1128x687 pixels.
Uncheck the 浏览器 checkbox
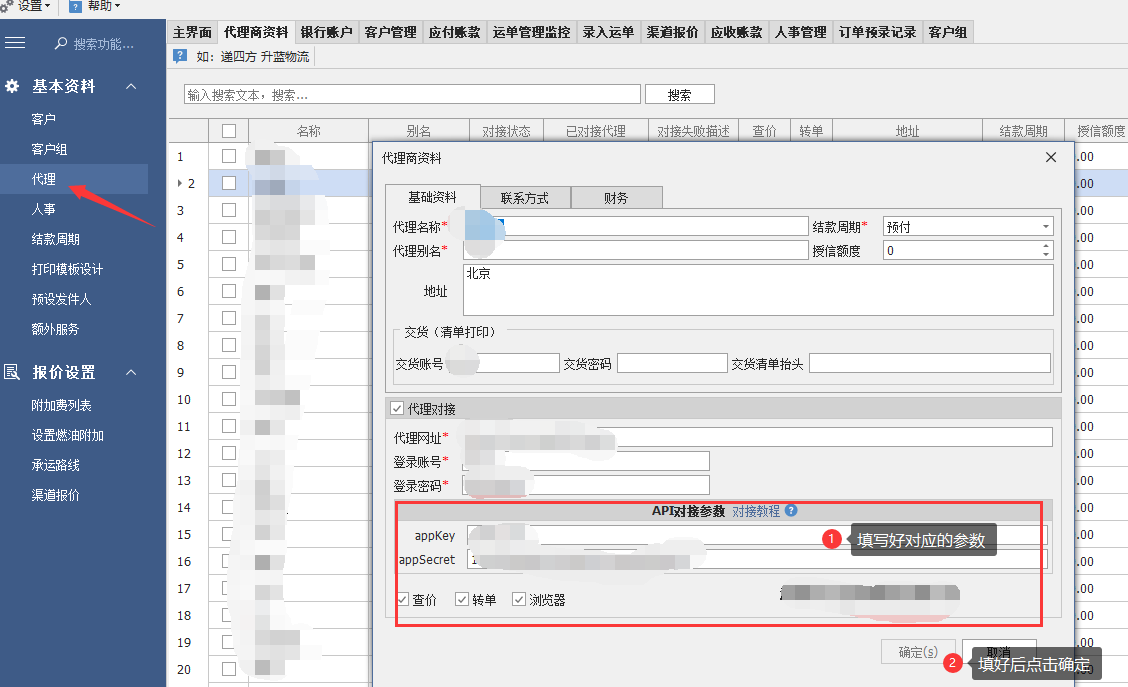coord(519,599)
